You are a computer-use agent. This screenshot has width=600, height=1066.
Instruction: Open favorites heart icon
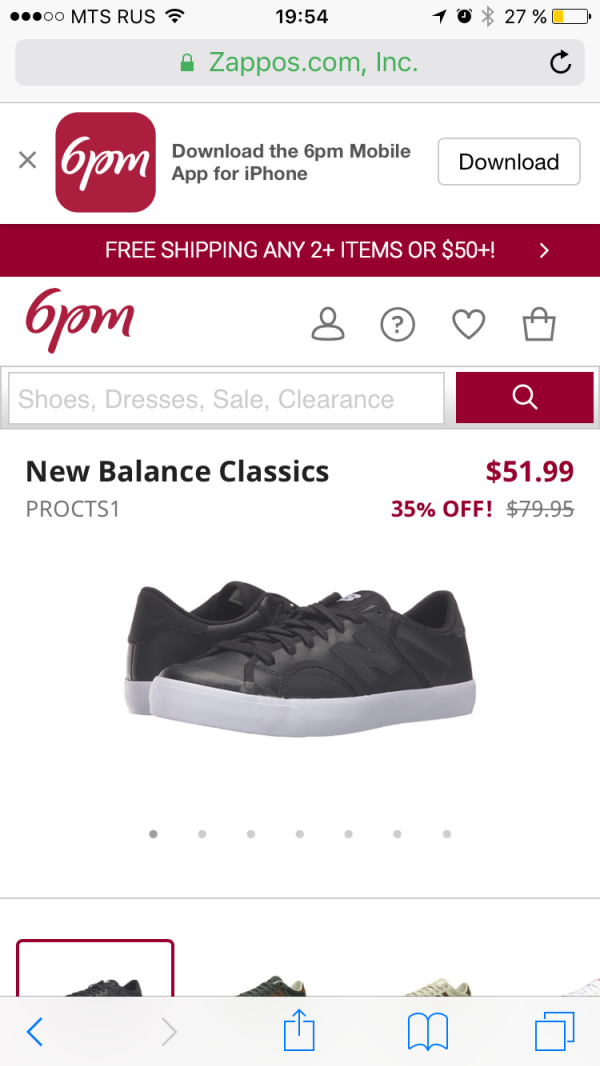(468, 324)
